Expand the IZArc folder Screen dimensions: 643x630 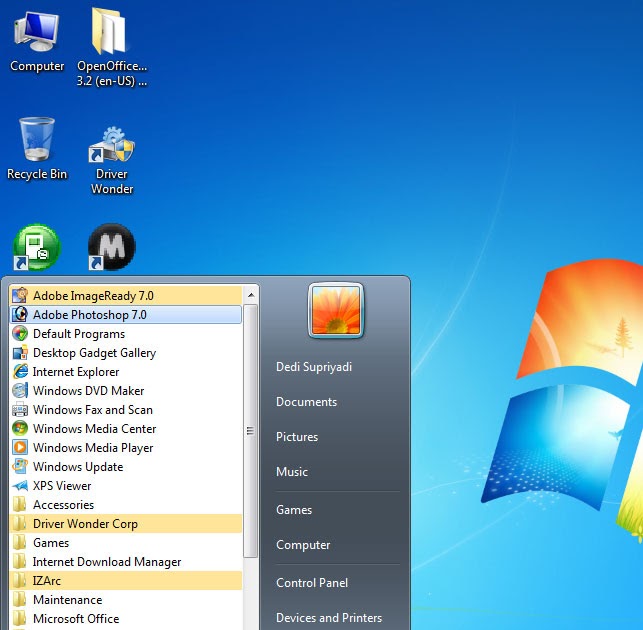click(125, 581)
